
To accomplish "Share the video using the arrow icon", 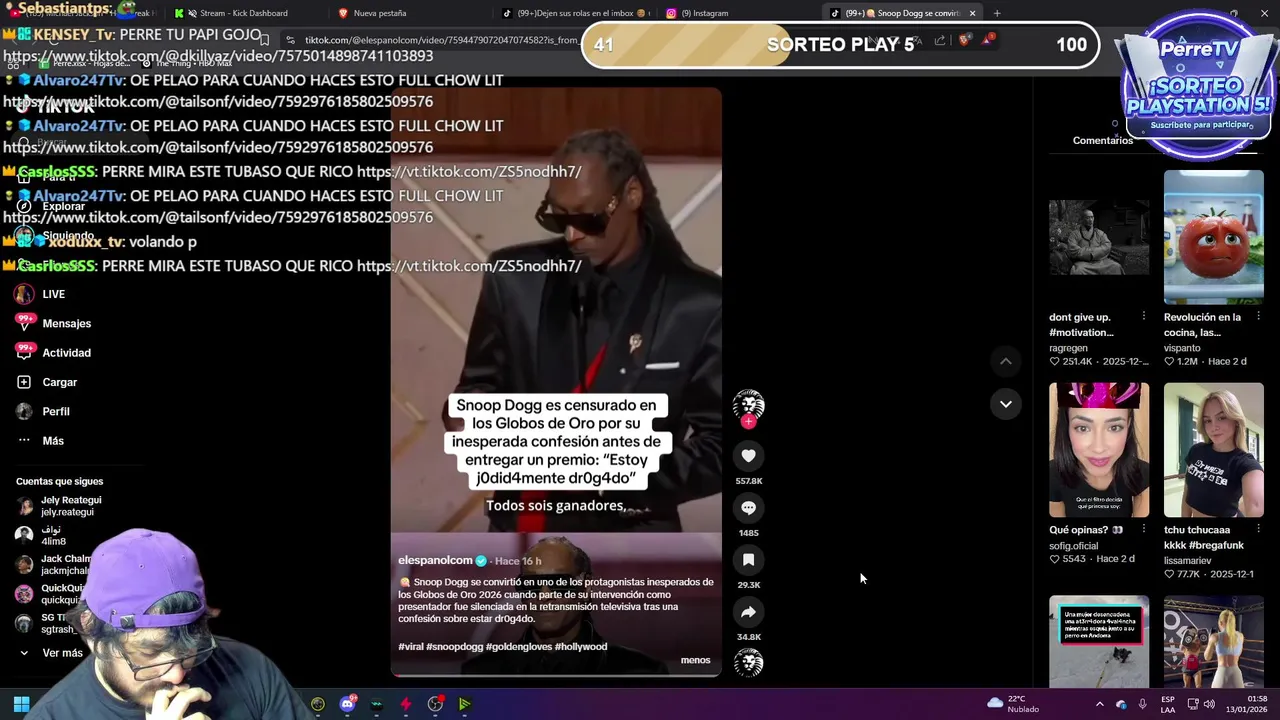I will 748,612.
